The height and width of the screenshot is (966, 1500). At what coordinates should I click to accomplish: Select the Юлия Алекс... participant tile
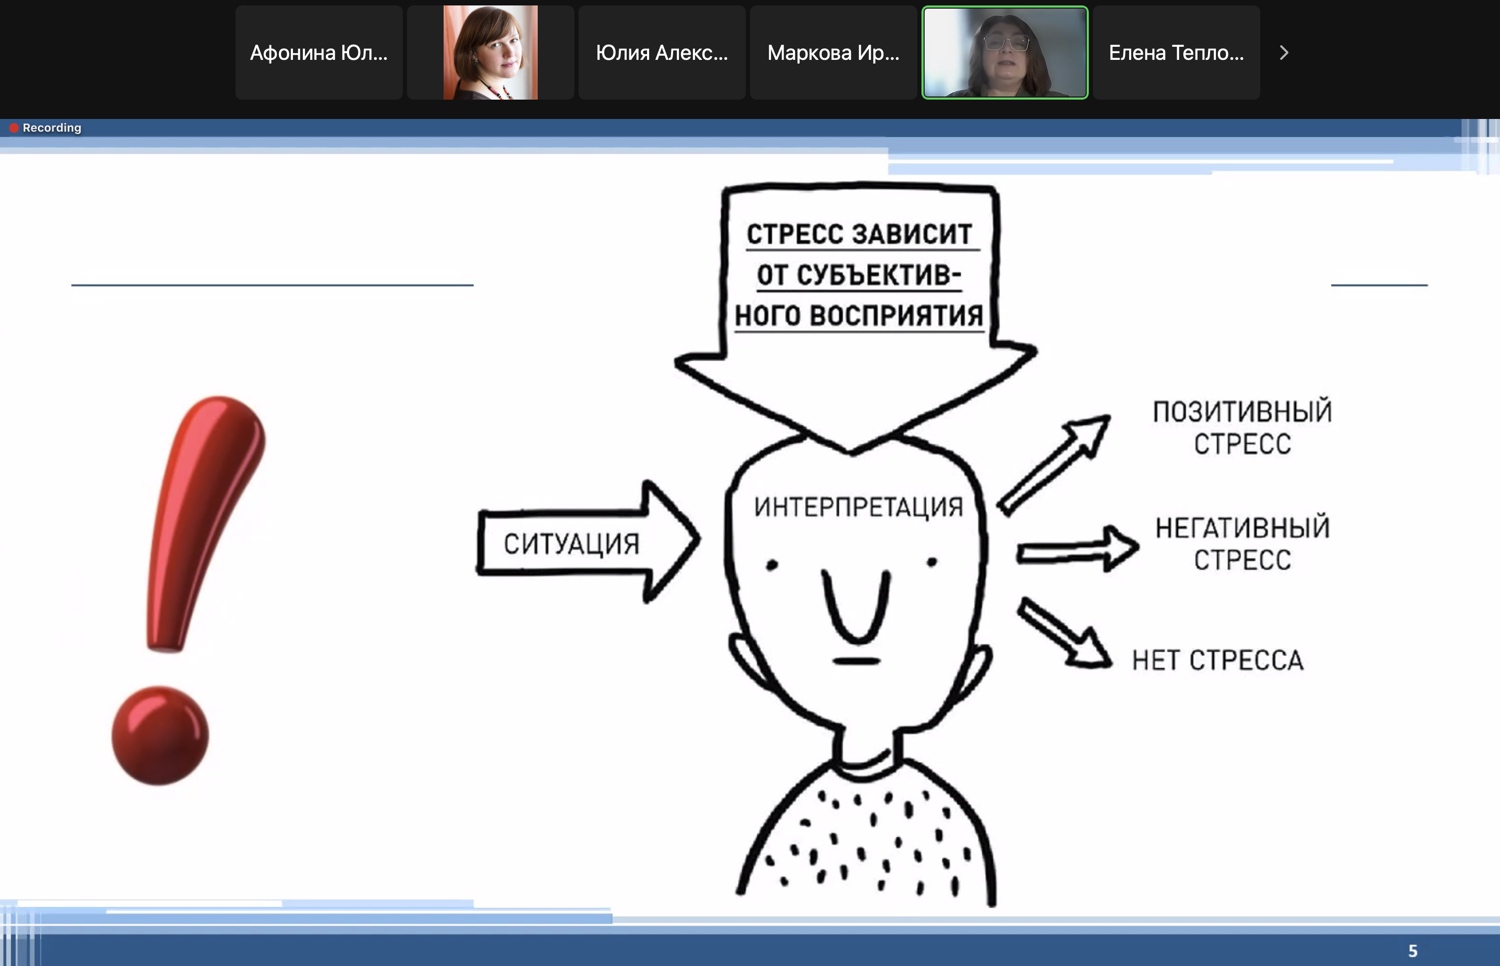(x=662, y=53)
